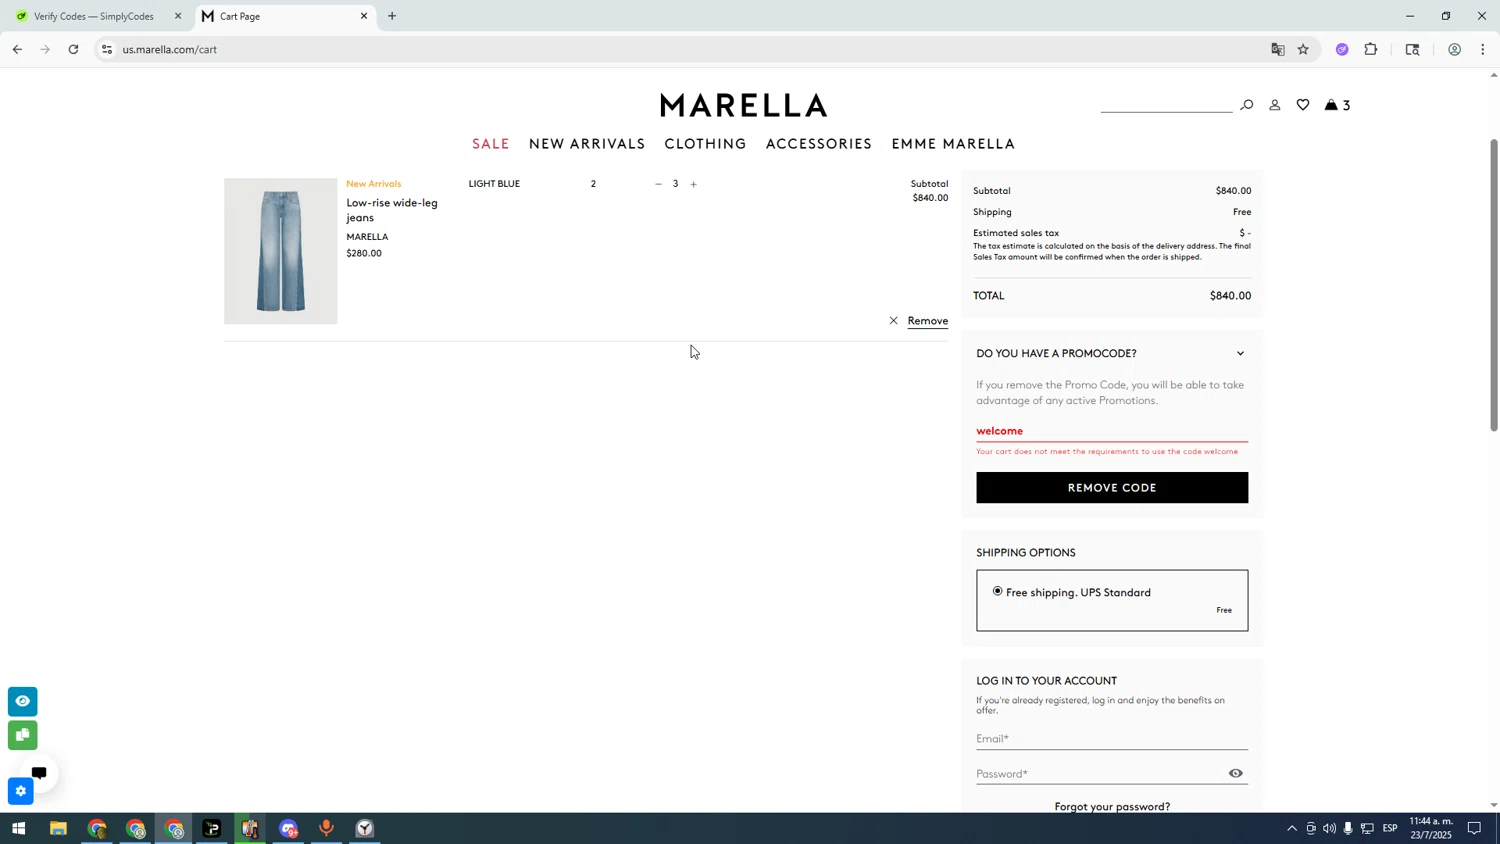Open the wishlist heart icon
Screen dimensions: 1500x844
[x=1303, y=105]
